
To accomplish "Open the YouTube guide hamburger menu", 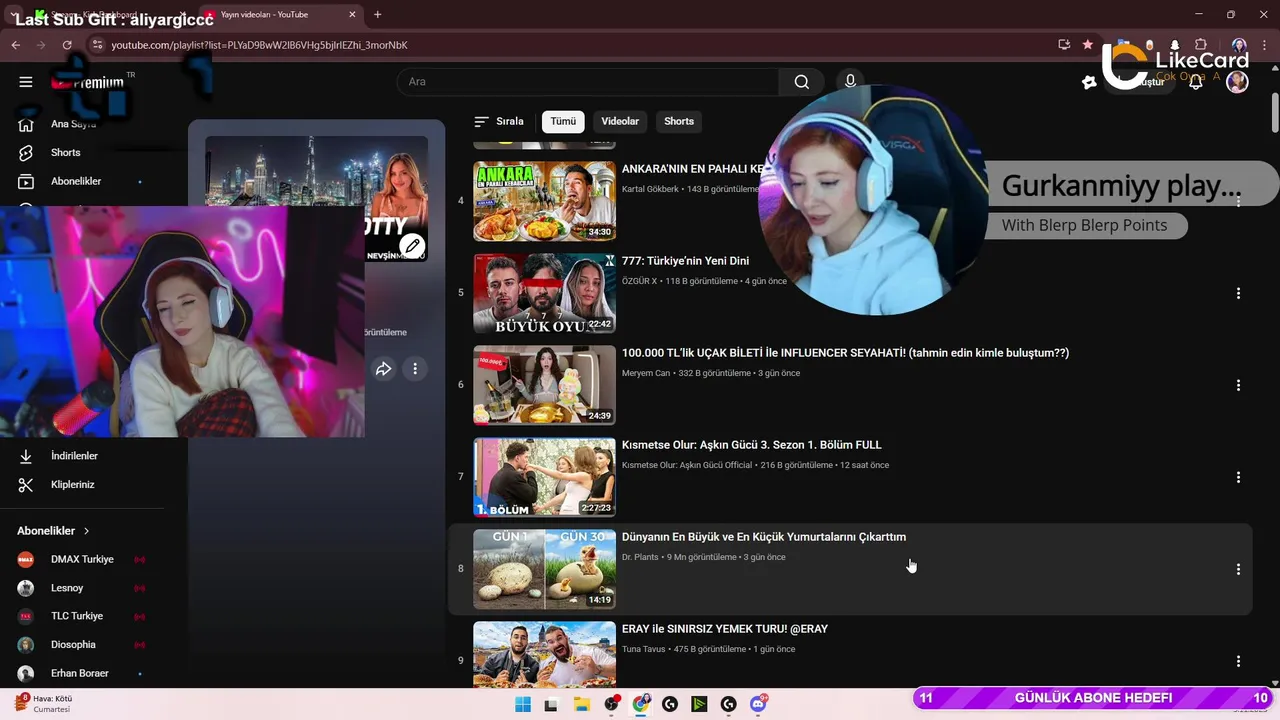I will [26, 82].
